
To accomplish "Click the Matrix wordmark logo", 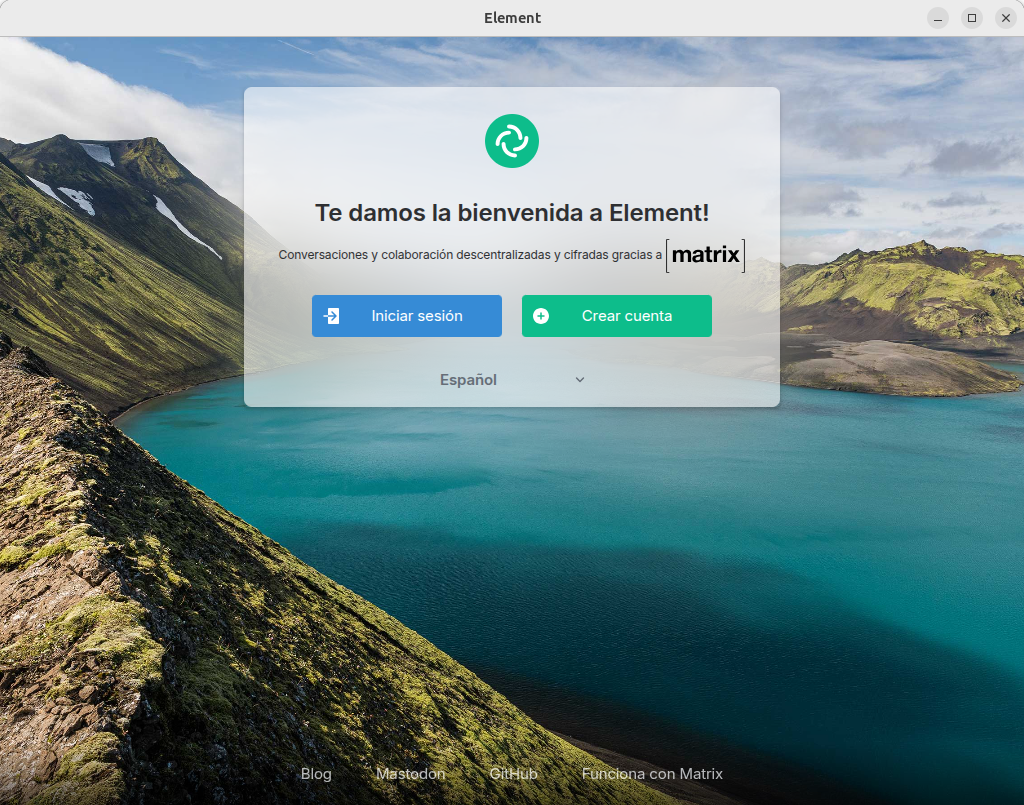I will 706,255.
